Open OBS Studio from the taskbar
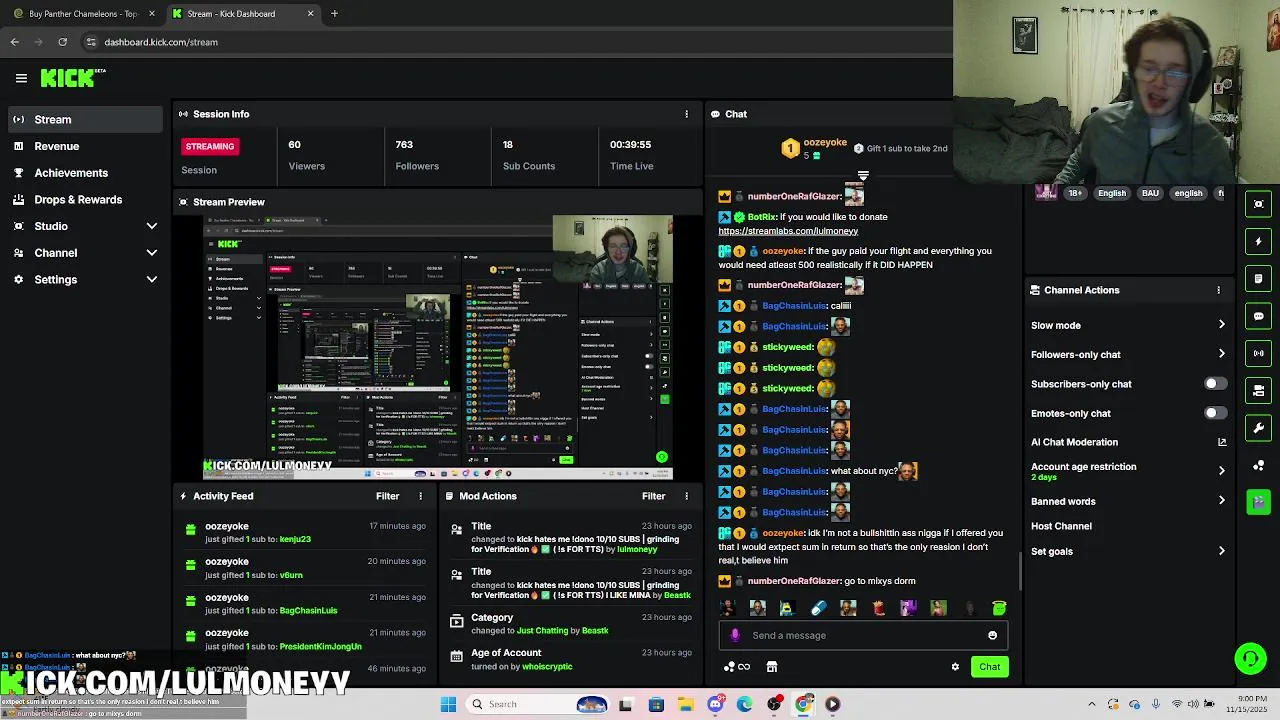The image size is (1280, 720). tap(774, 704)
